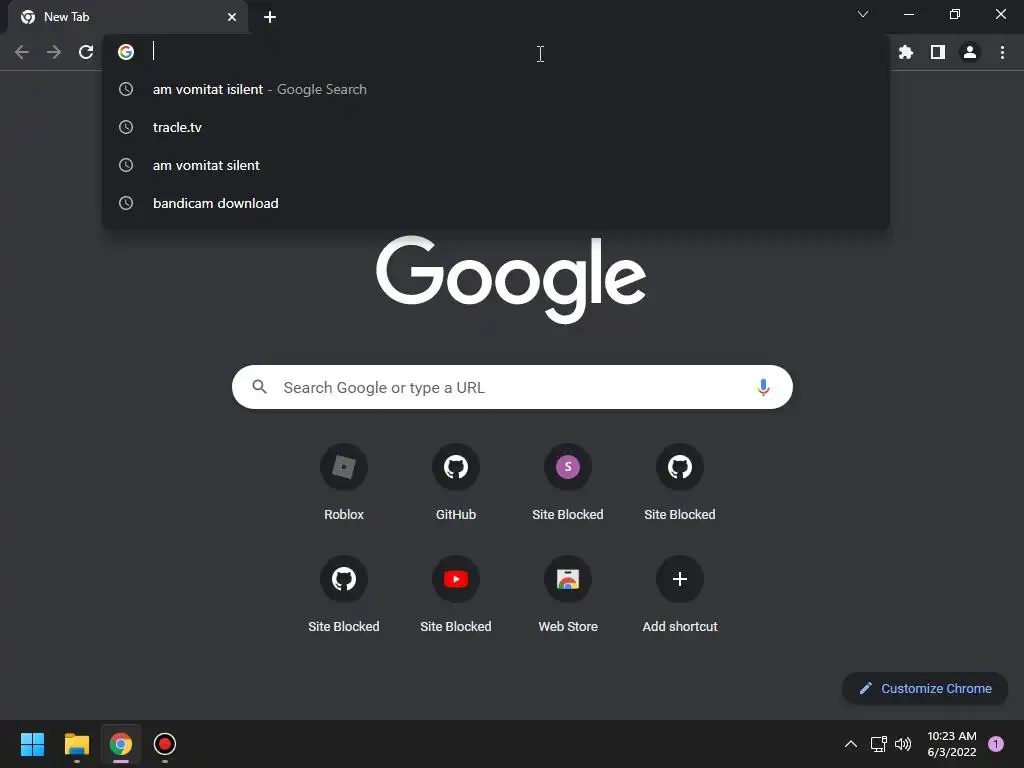This screenshot has height=768, width=1024.
Task: Open Chrome three-dot menu
Action: coord(1002,52)
